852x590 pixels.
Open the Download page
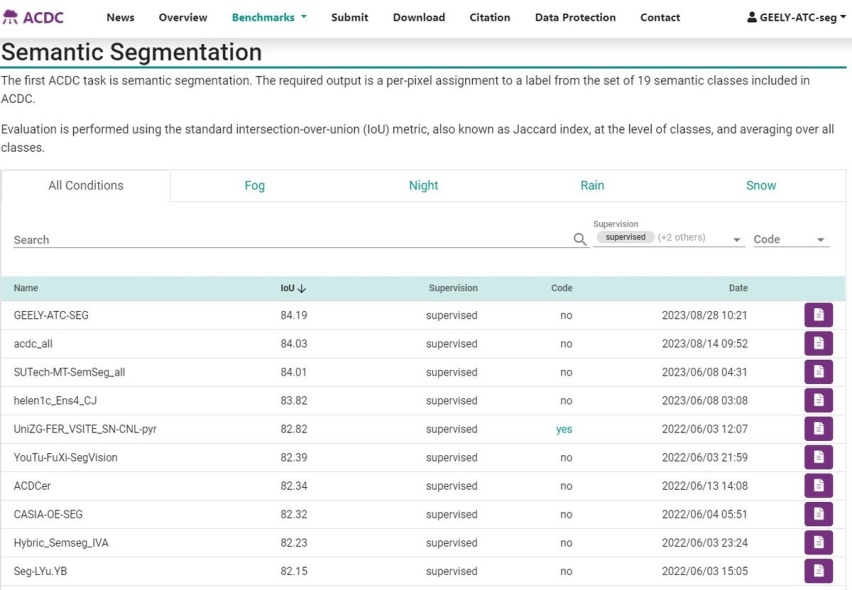pos(419,17)
